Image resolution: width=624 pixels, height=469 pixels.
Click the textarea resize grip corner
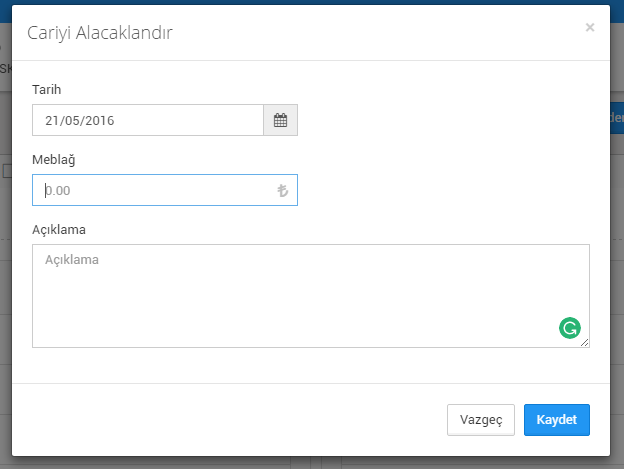pyautogui.click(x=585, y=343)
